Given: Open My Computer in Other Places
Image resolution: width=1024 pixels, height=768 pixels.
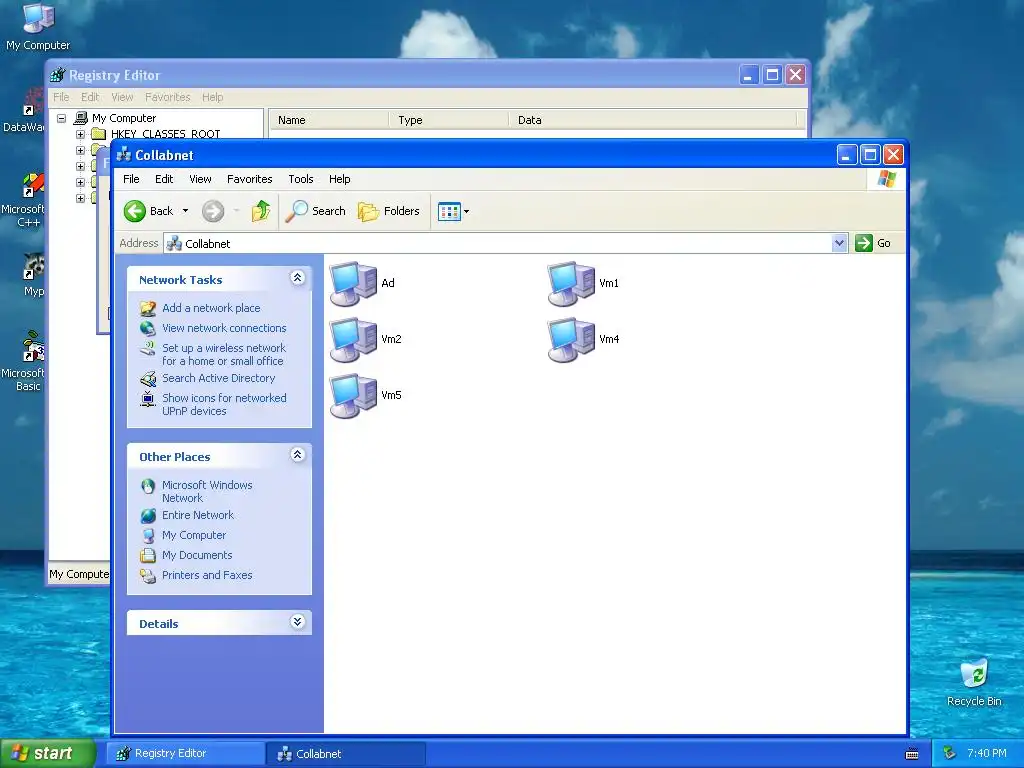Looking at the screenshot, I should (194, 536).
